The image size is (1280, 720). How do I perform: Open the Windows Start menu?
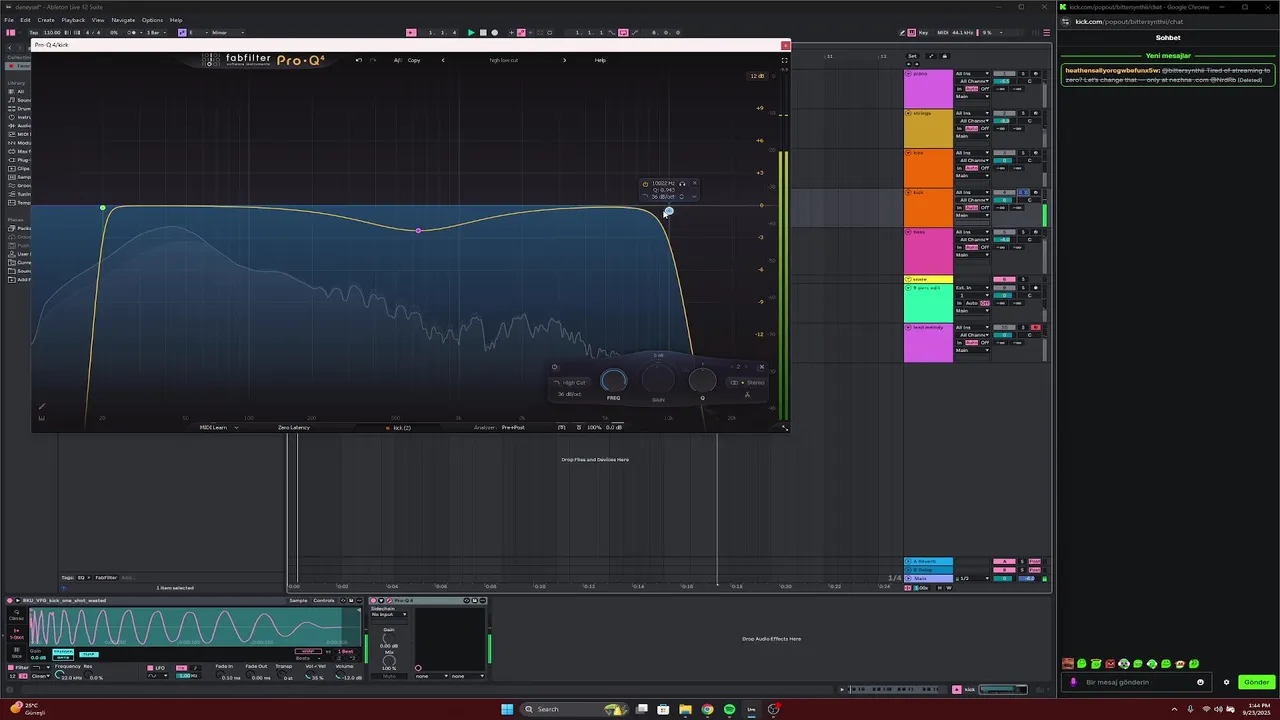[507, 709]
